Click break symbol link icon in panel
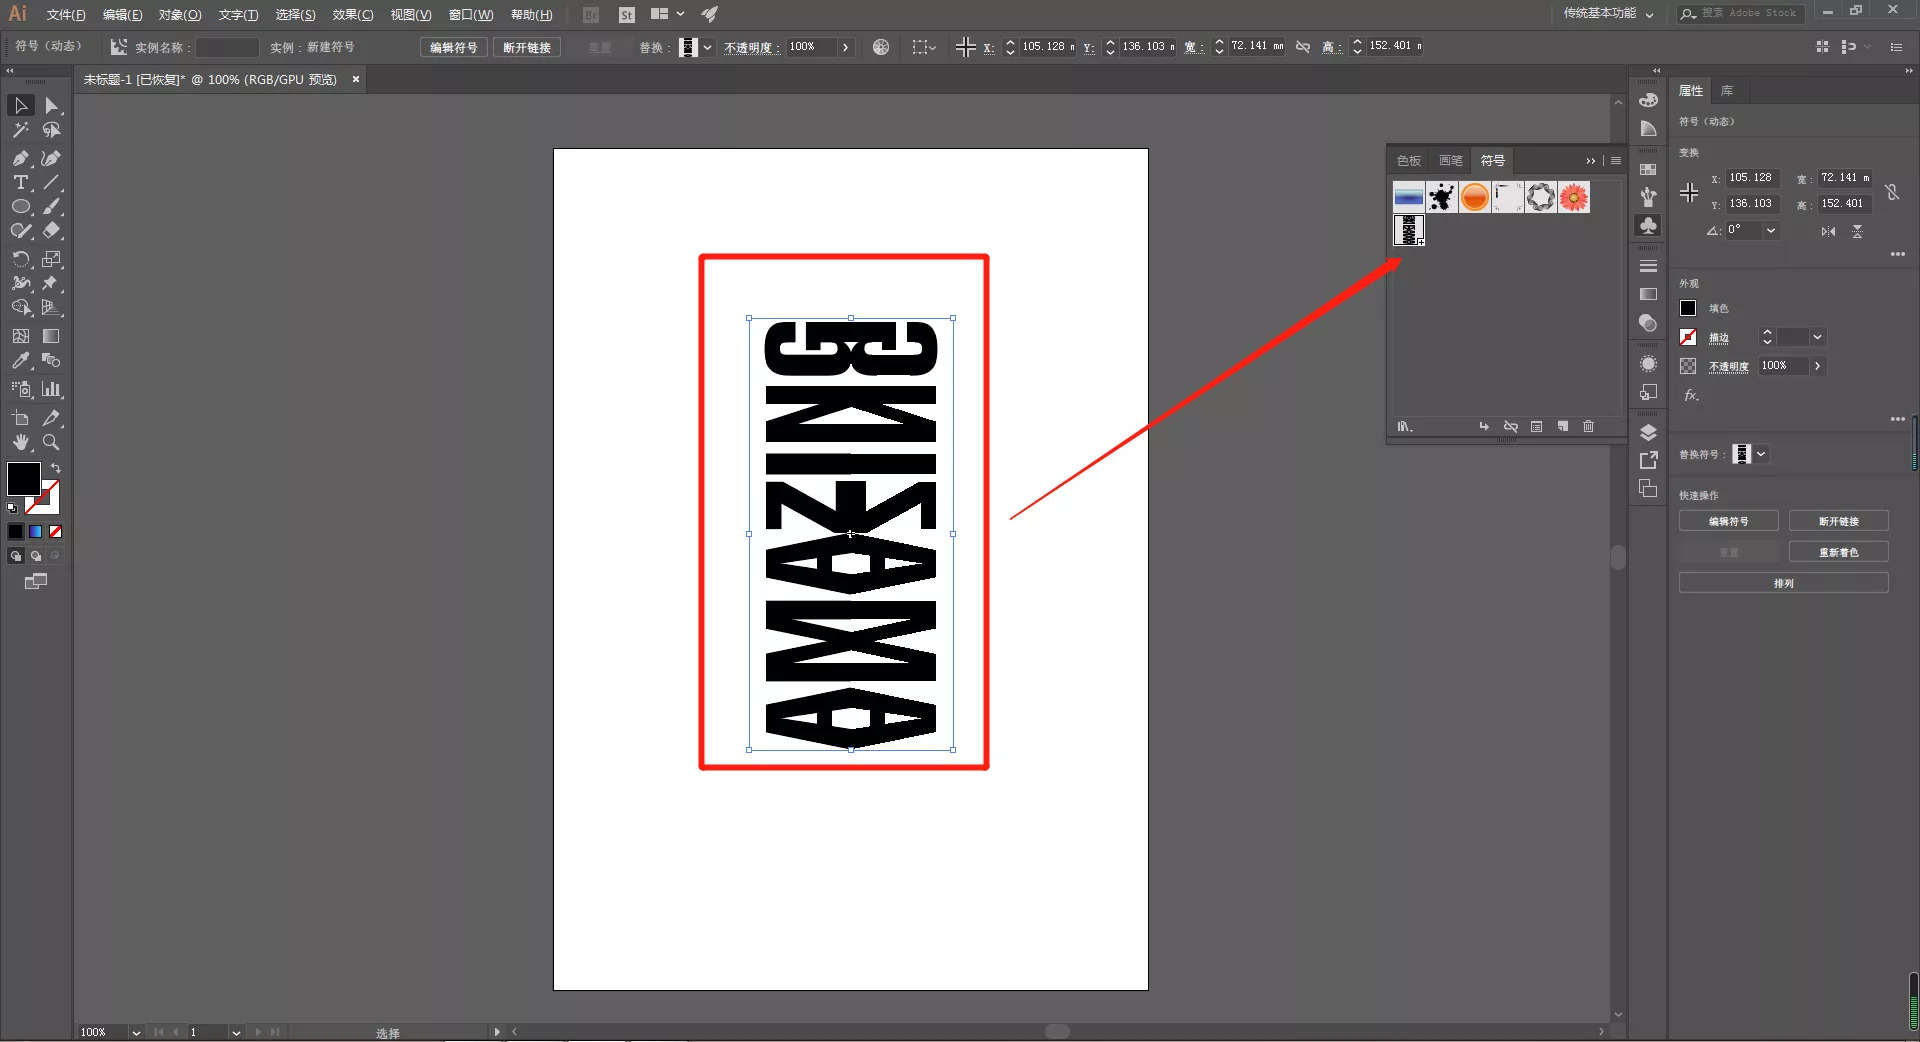 point(1511,427)
